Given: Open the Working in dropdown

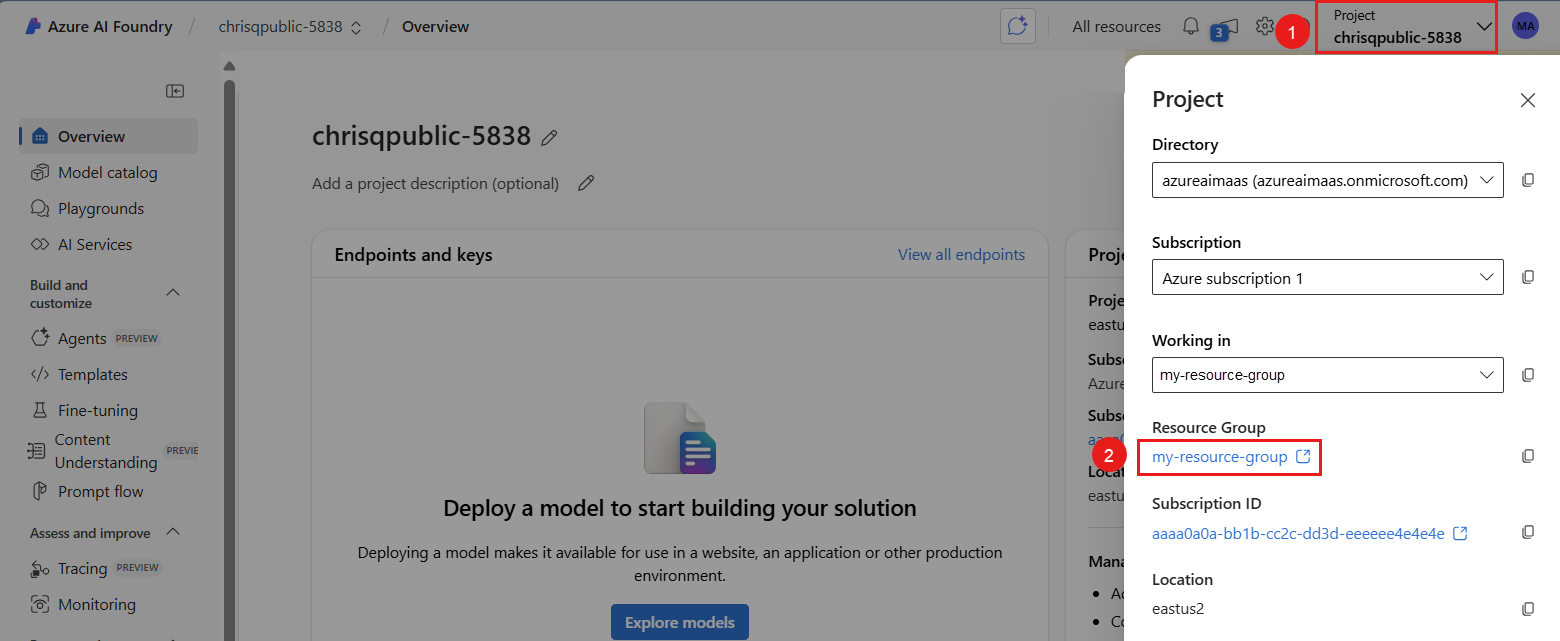Looking at the screenshot, I should [x=1328, y=375].
